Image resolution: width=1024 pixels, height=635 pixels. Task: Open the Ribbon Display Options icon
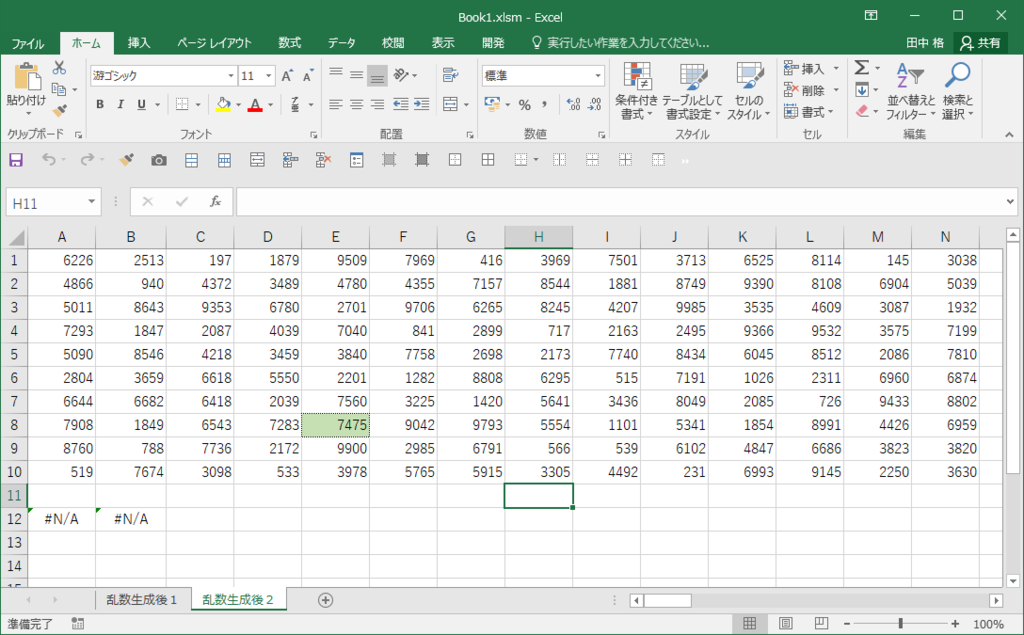coord(871,16)
